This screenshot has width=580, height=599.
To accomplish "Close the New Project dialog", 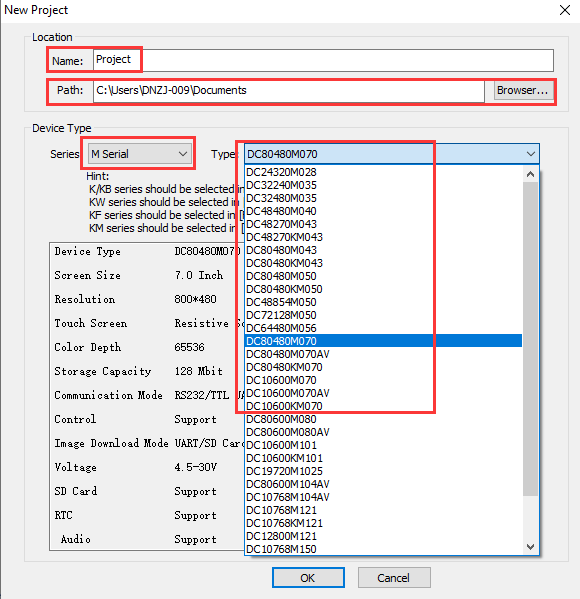I will coord(565,10).
